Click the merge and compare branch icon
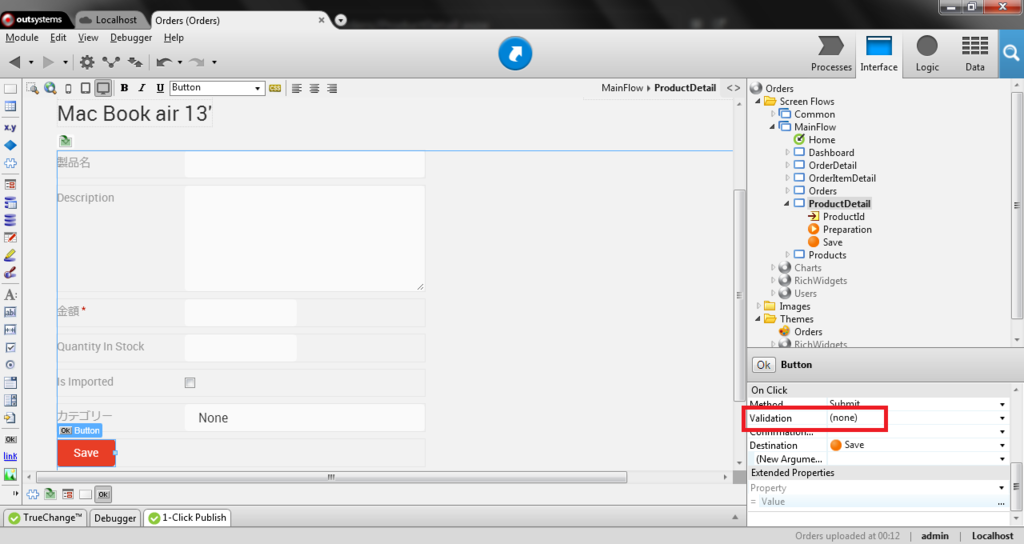The image size is (1024, 544). point(111,62)
